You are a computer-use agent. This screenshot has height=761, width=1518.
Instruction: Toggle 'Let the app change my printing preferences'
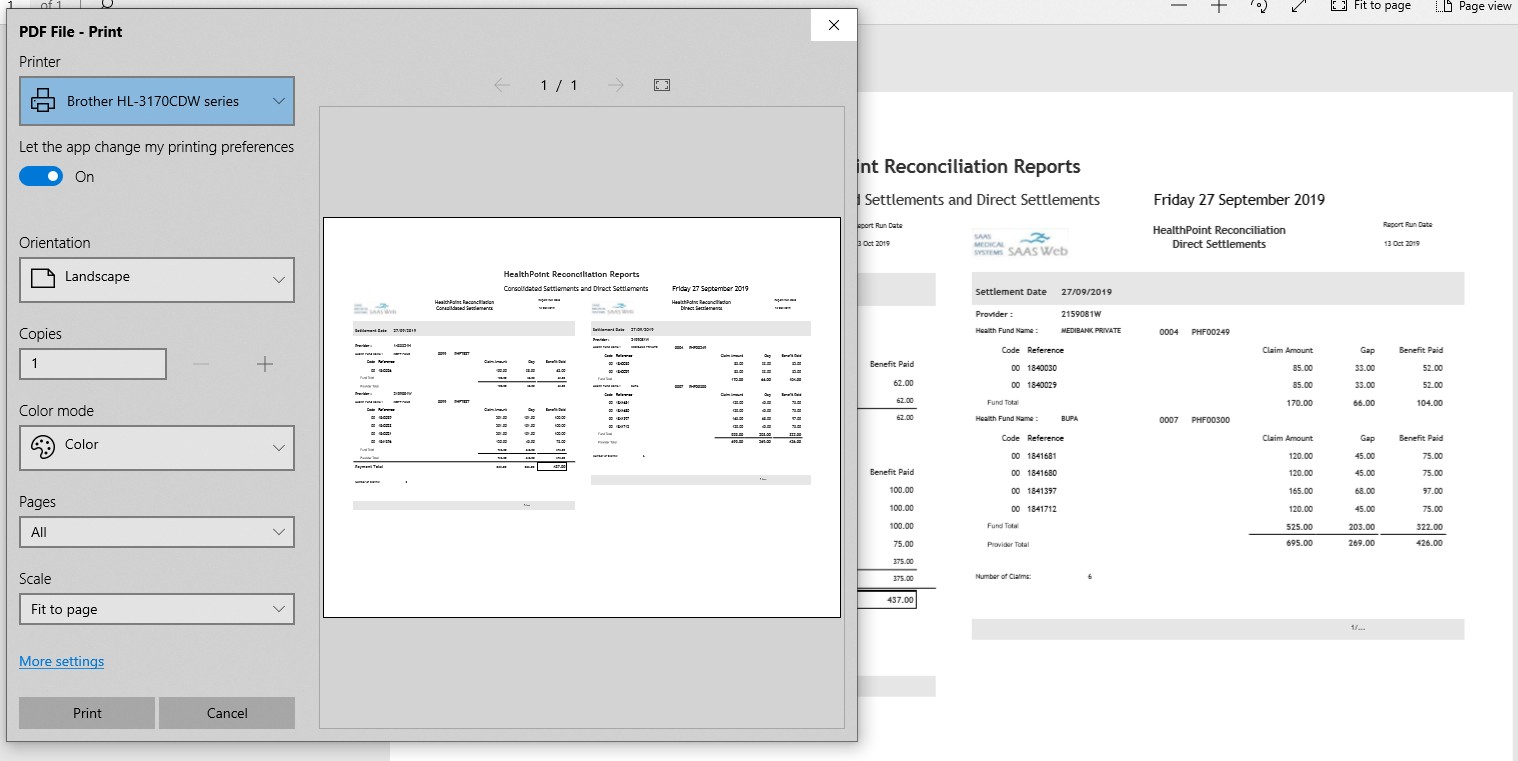pos(41,176)
